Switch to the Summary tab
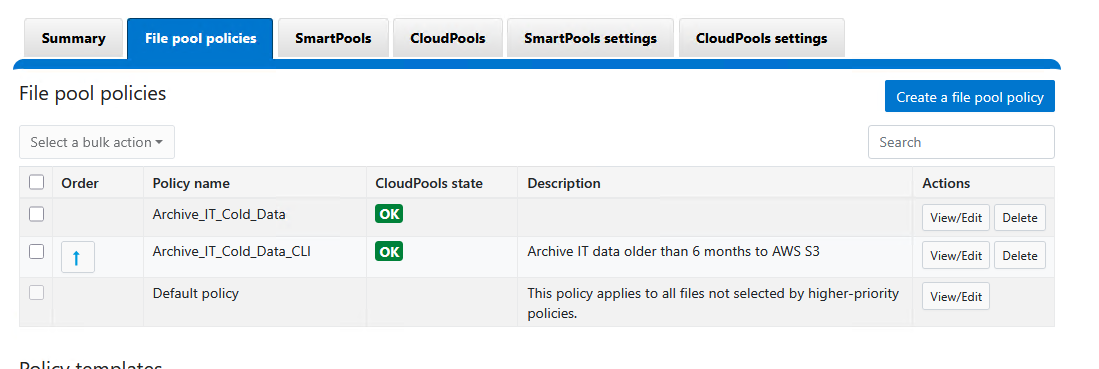 (x=74, y=39)
